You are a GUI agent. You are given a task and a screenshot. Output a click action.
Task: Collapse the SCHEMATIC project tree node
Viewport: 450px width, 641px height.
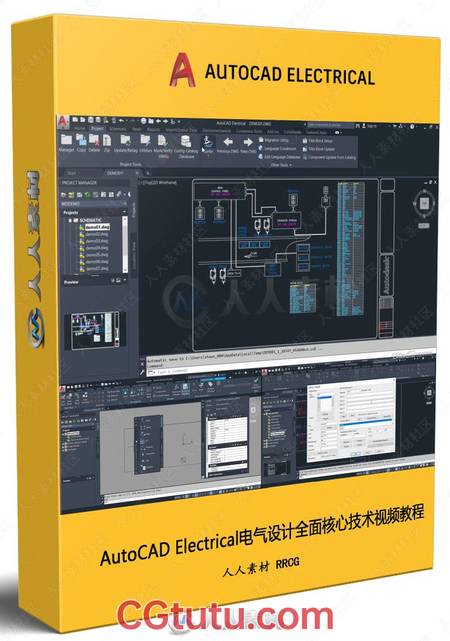(x=70, y=220)
